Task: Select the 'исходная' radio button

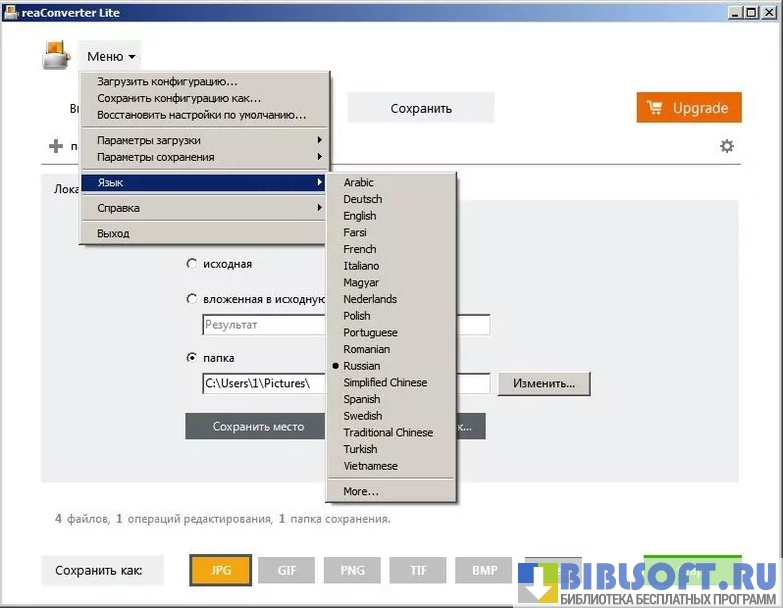Action: (192, 264)
